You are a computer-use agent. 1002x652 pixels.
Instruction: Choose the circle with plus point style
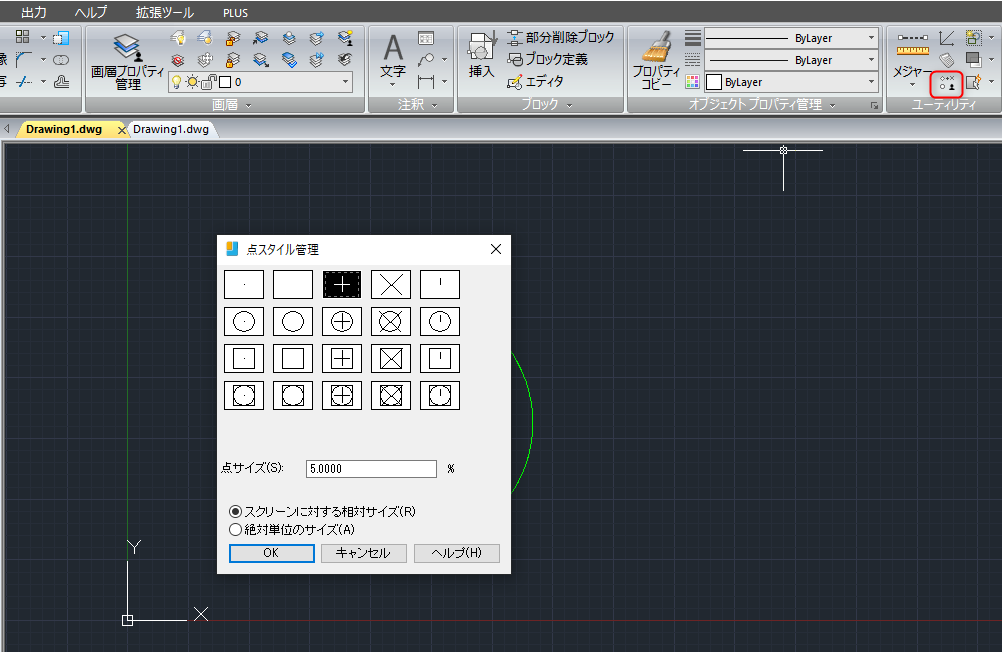342,322
